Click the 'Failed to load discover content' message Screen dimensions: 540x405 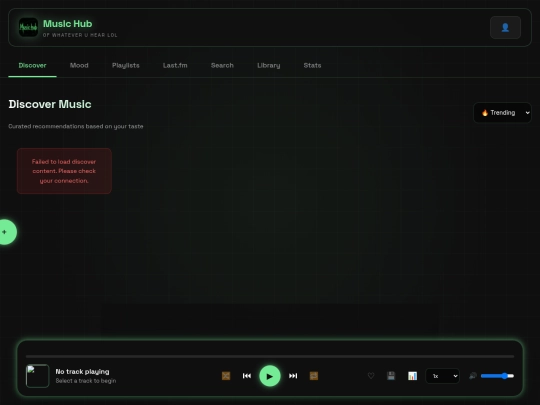coord(64,171)
